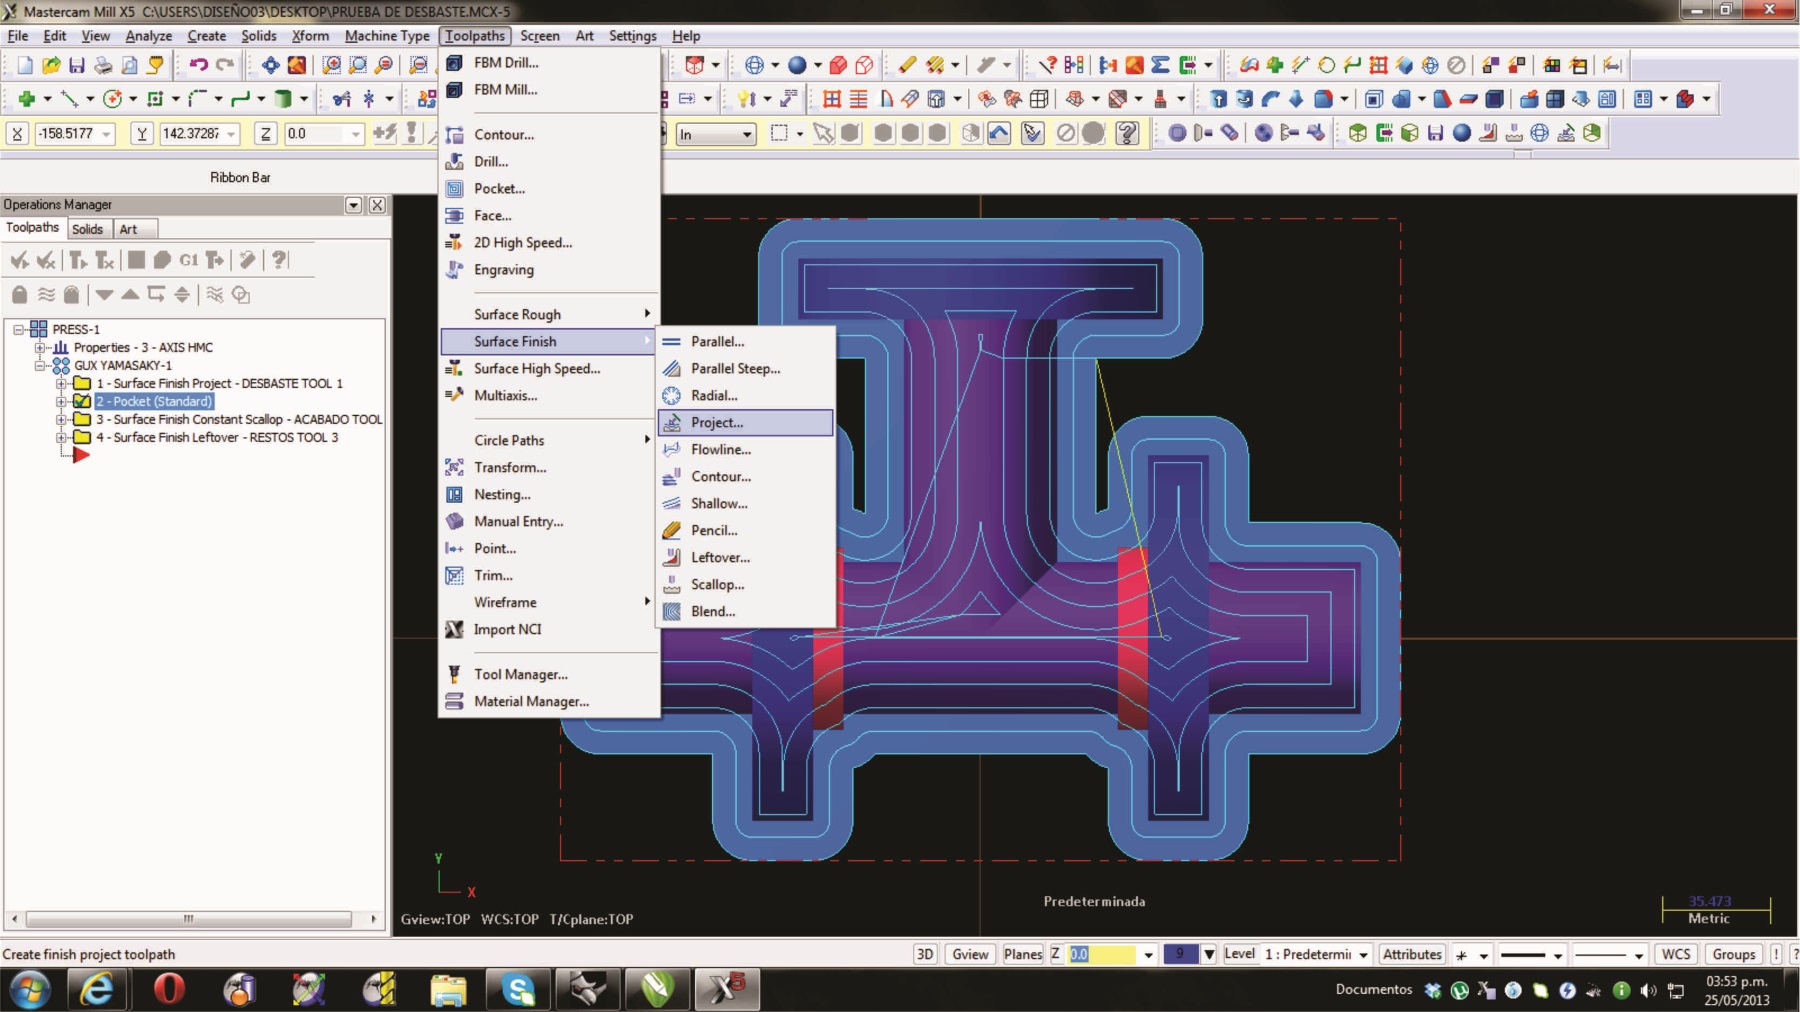Click the WCS button

[x=1676, y=954]
